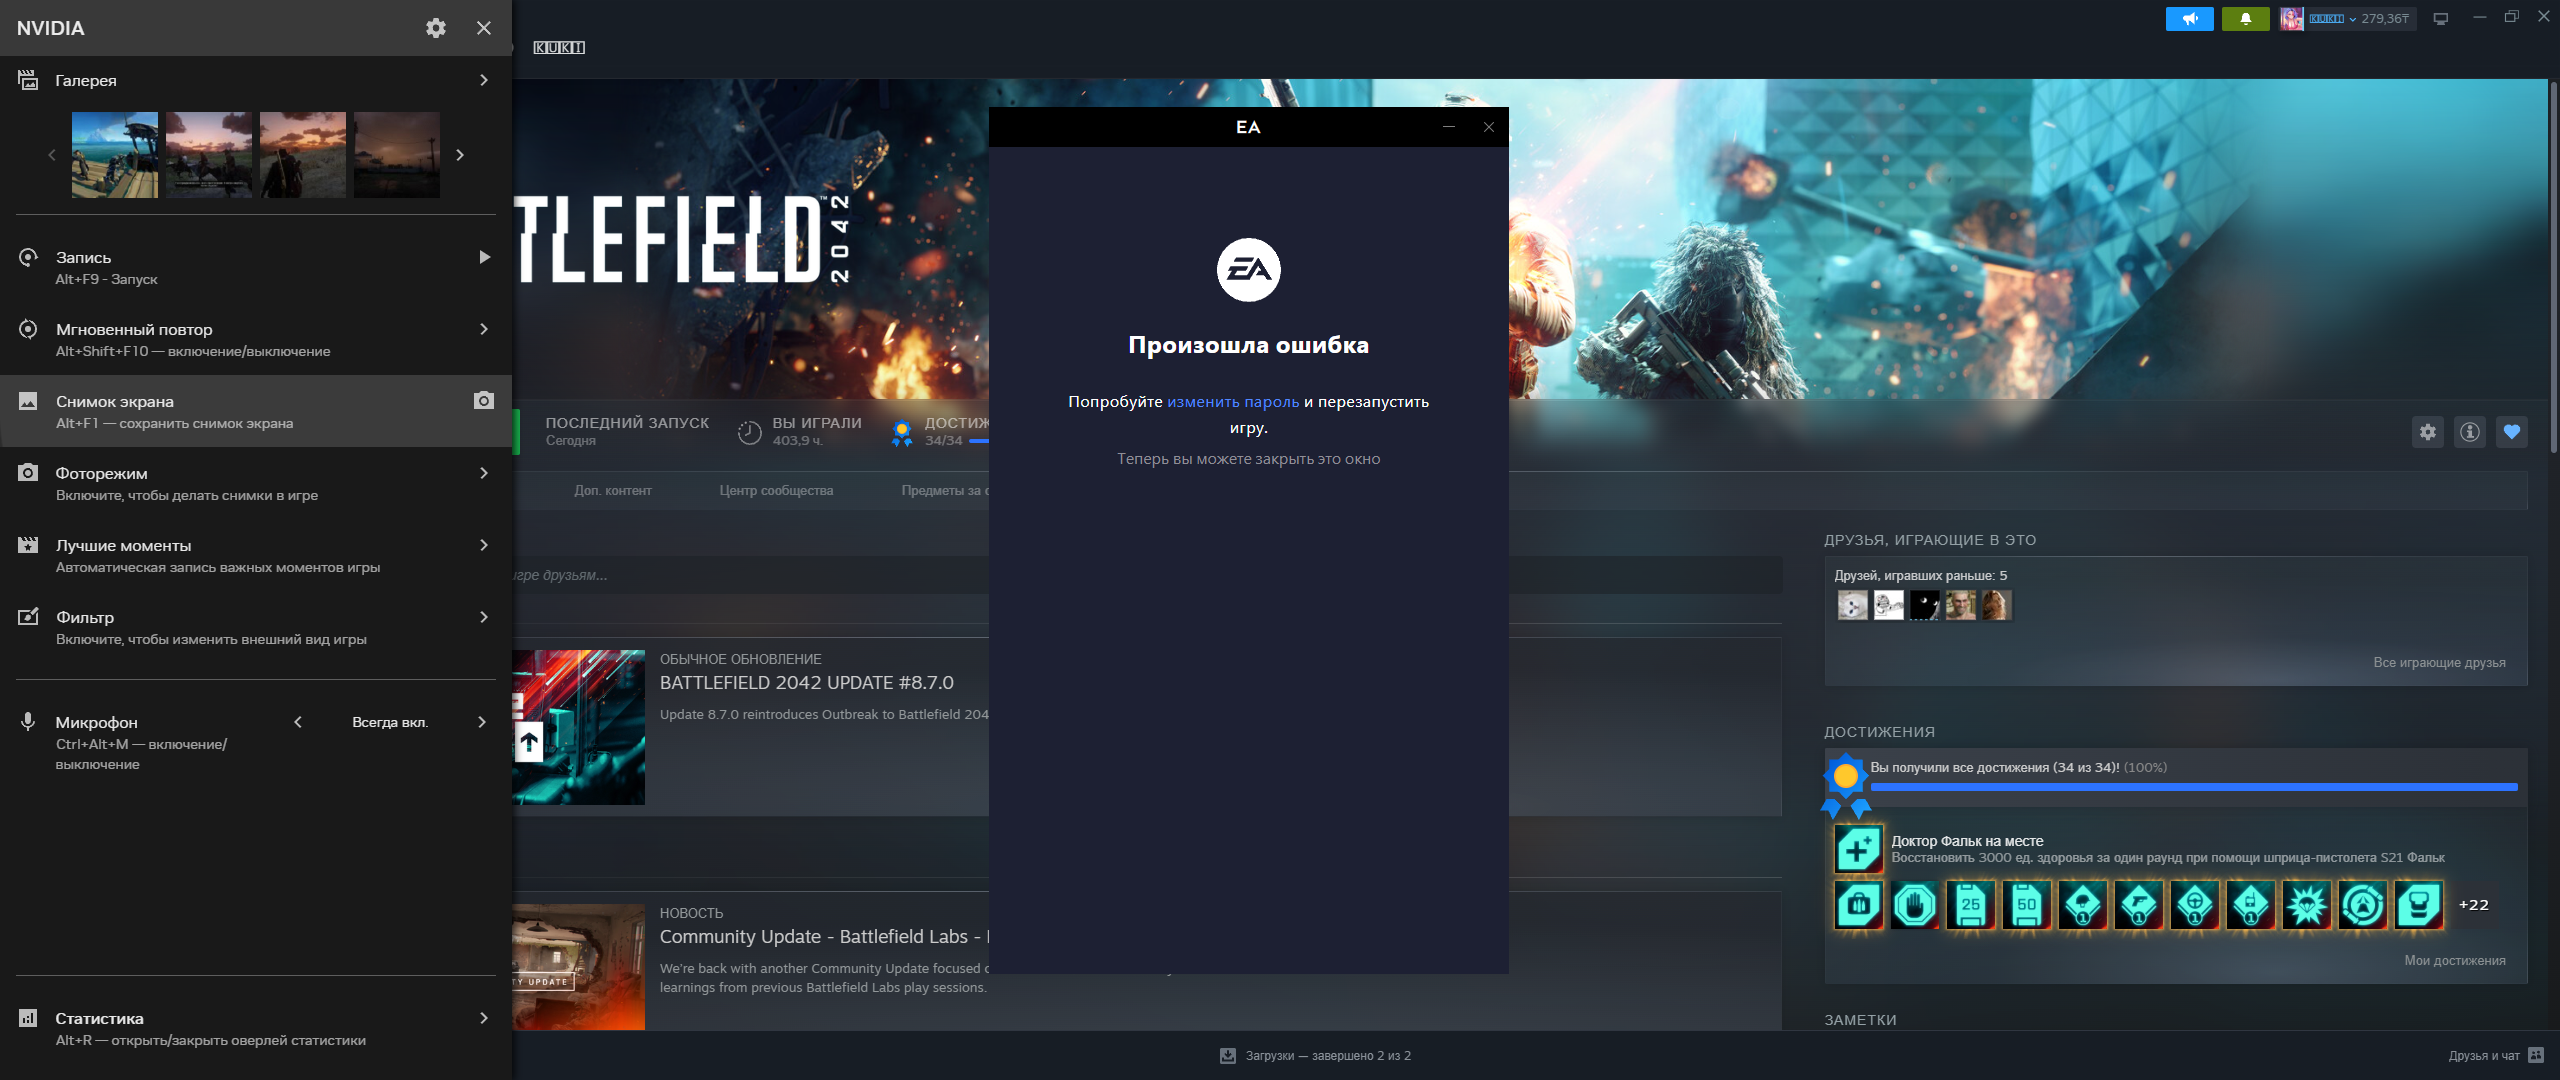2560x1080 pixels.
Task: Click the hand achievement icon
Action: pyautogui.click(x=1915, y=905)
